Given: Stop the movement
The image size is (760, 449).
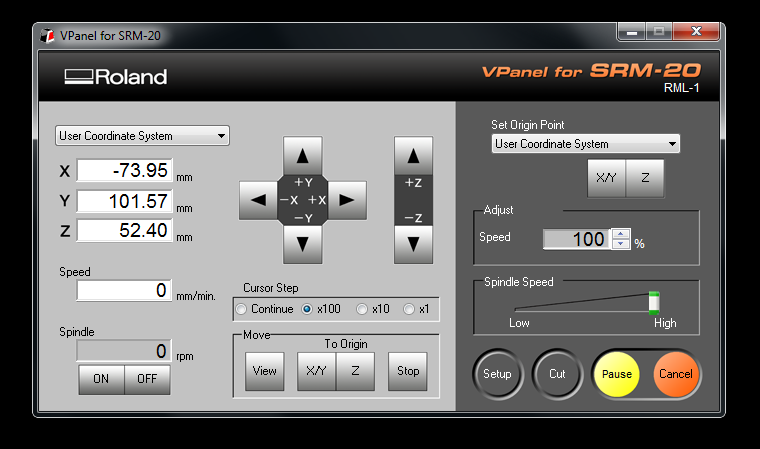Looking at the screenshot, I should (x=408, y=371).
